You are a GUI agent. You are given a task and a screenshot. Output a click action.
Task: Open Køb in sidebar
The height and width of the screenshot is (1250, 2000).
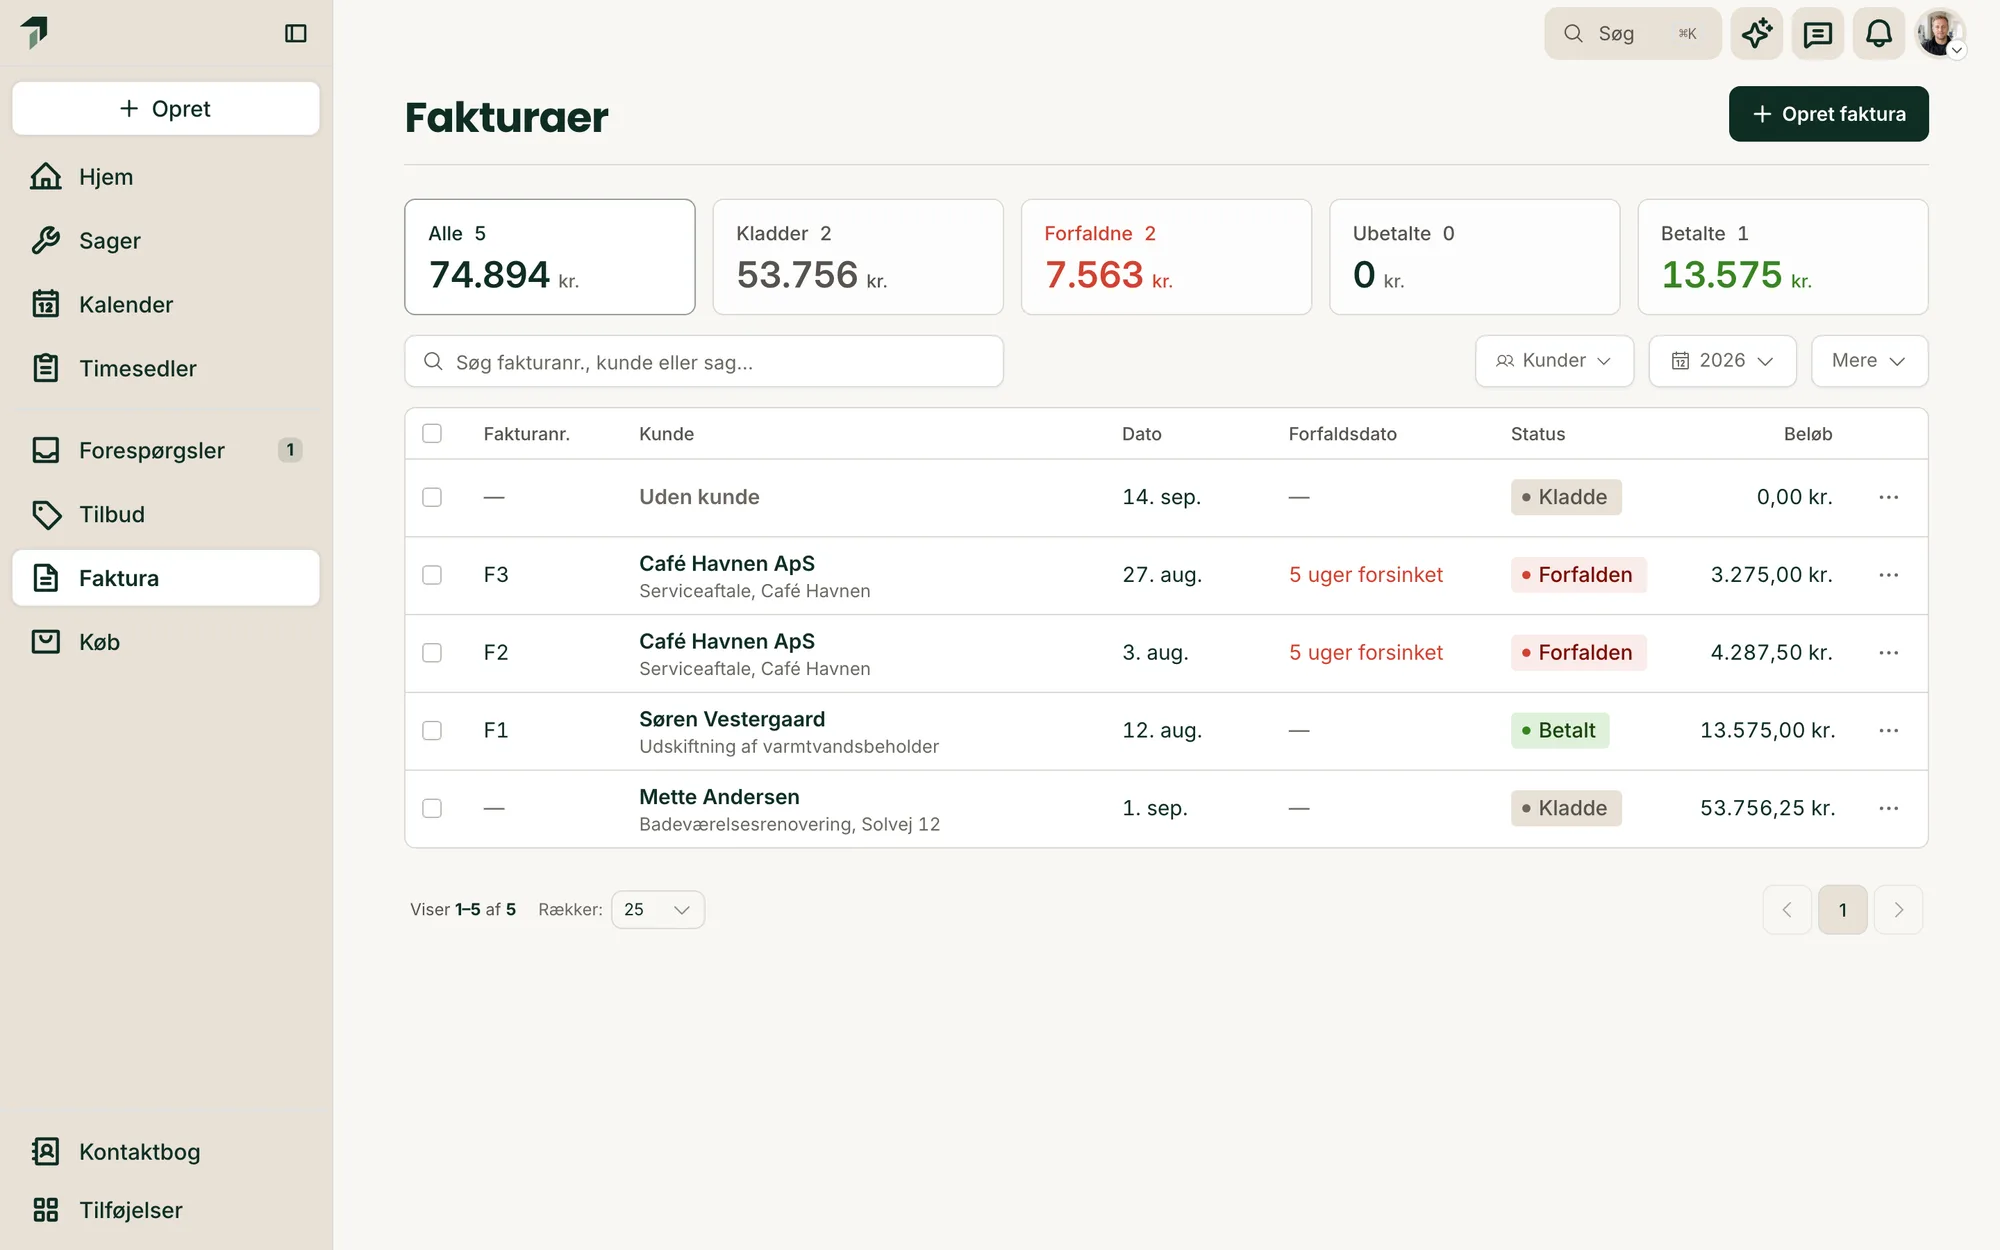tap(166, 642)
